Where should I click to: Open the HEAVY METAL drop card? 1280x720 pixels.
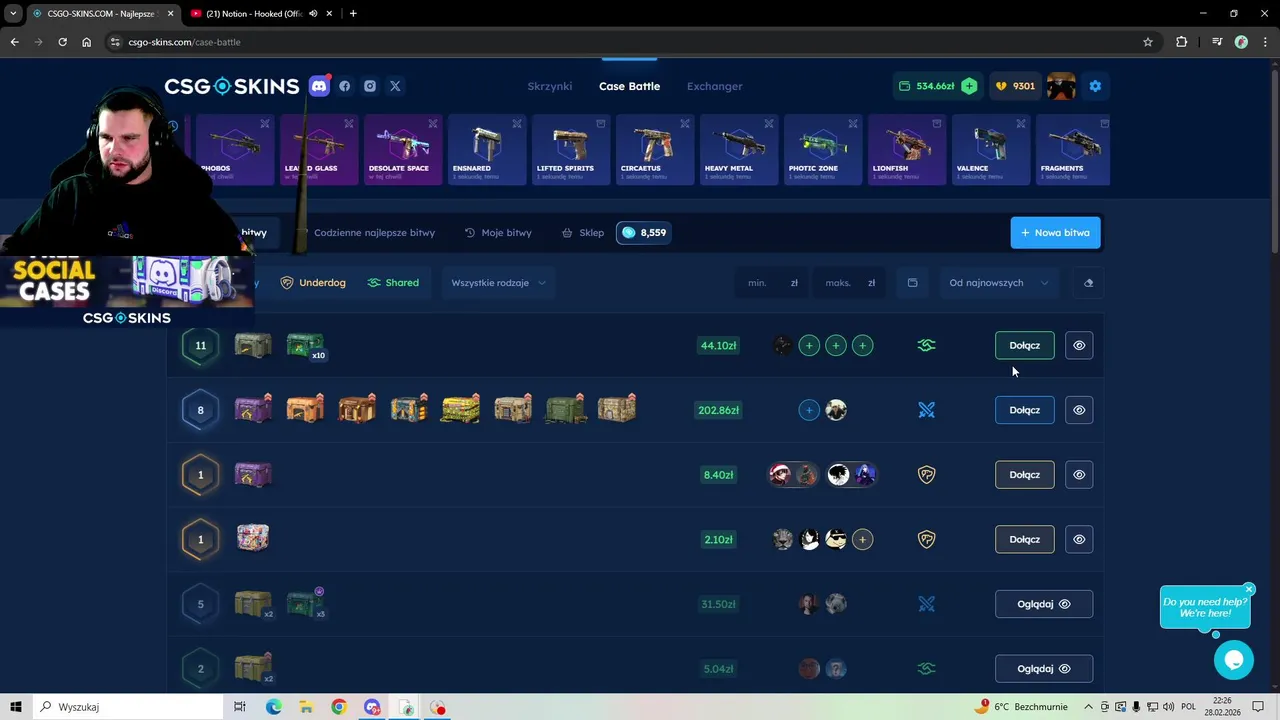pyautogui.click(x=739, y=150)
